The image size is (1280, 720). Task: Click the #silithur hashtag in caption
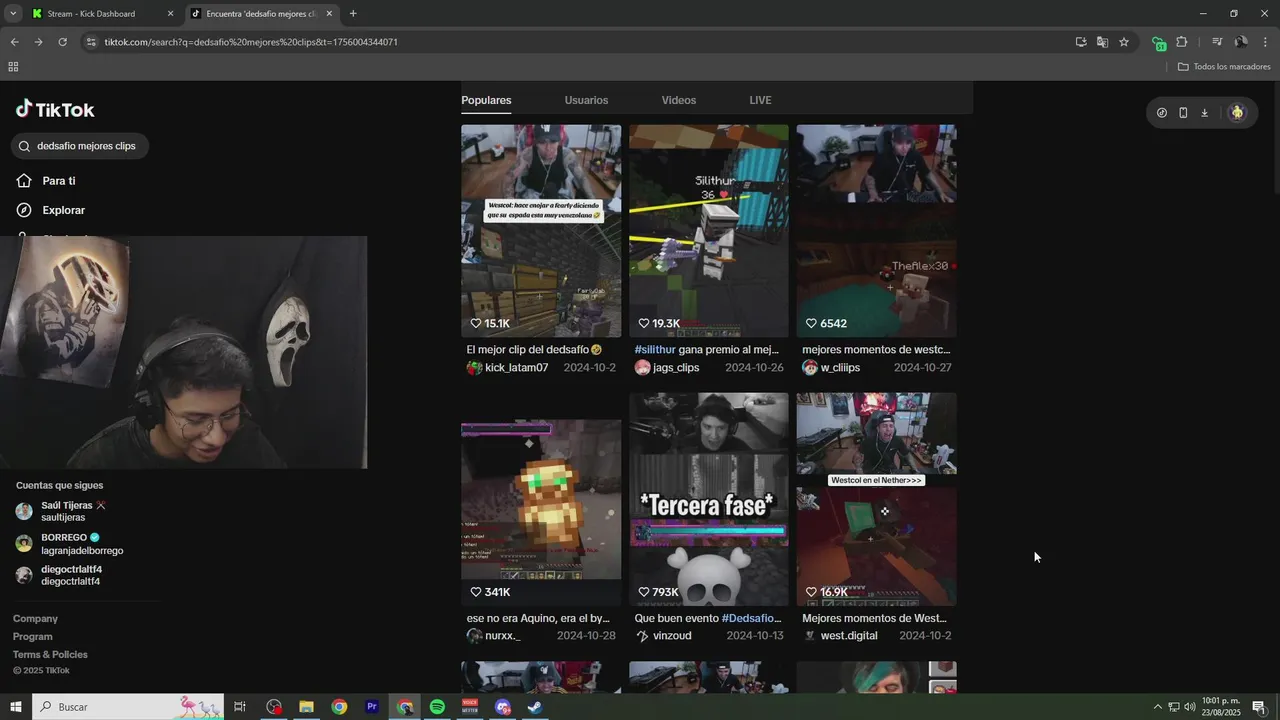tap(655, 350)
